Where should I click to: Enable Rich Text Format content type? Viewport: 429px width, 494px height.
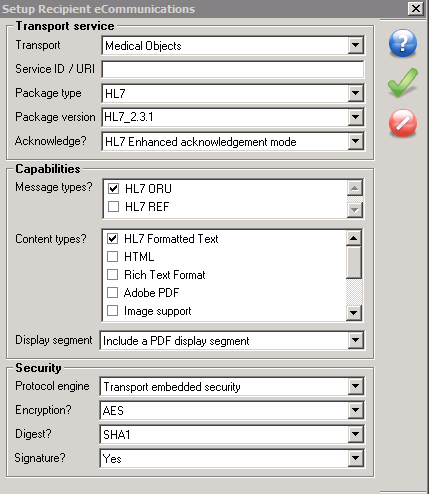click(x=112, y=274)
